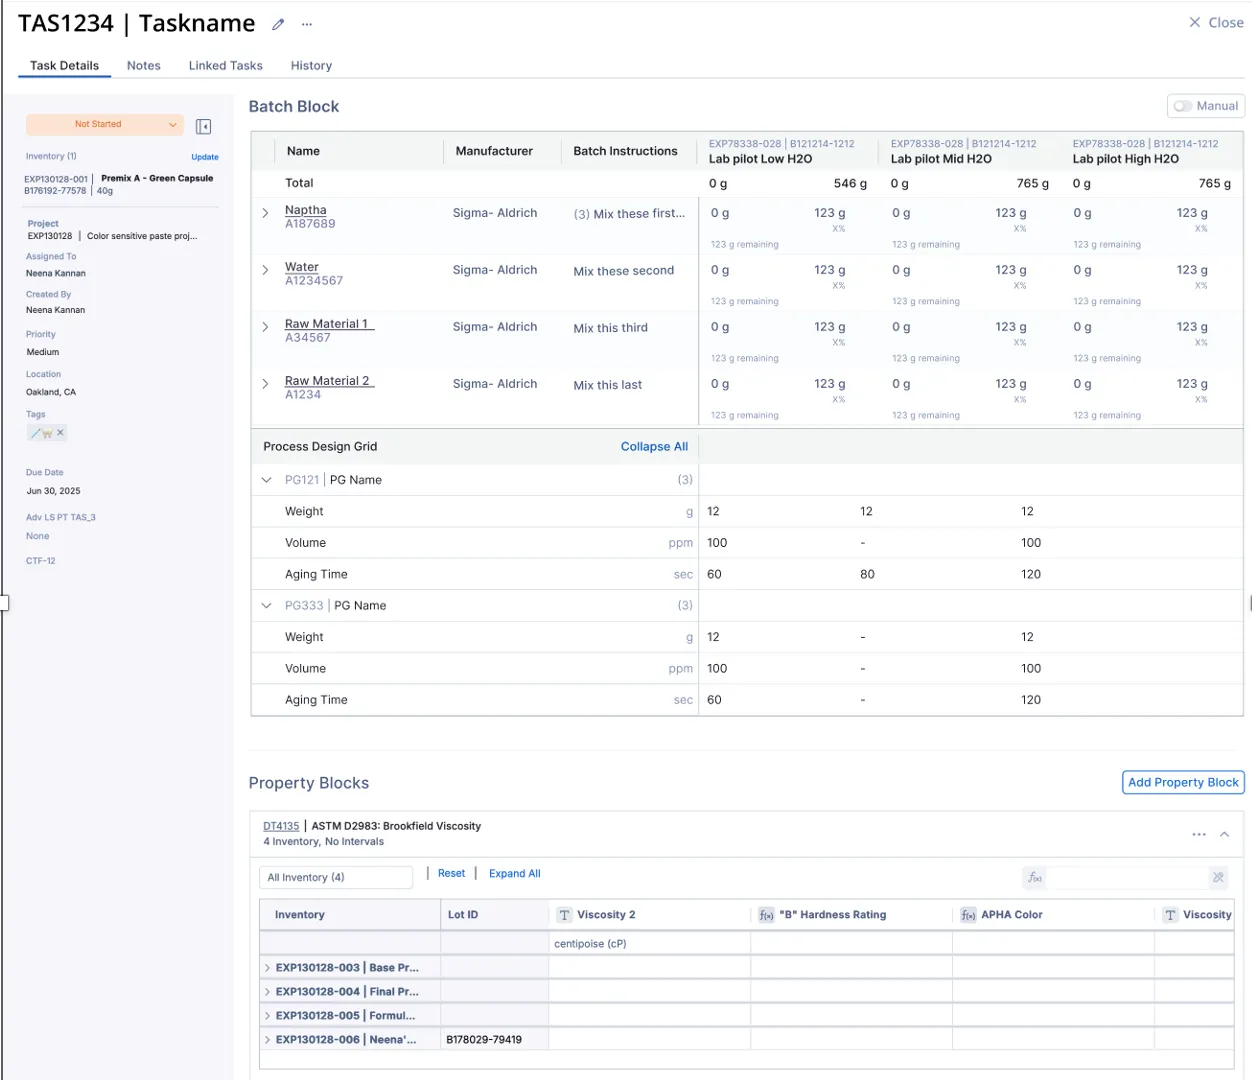Click the Update link next to Inventory

[x=205, y=157]
